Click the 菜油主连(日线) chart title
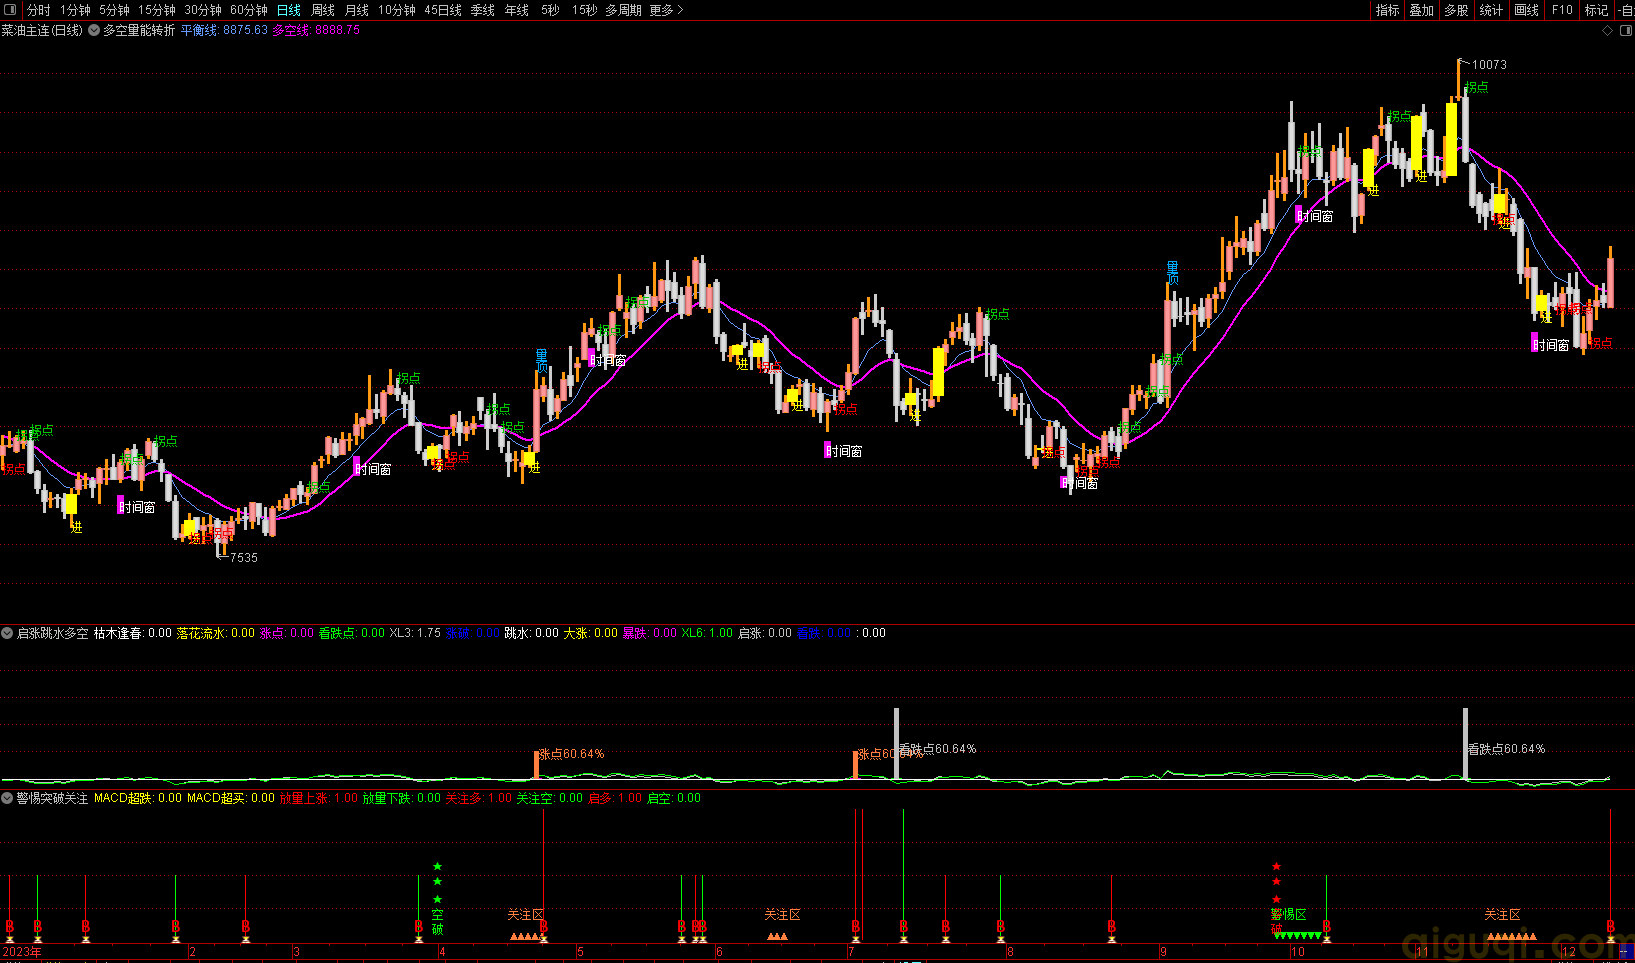The height and width of the screenshot is (963, 1635). click(x=42, y=30)
